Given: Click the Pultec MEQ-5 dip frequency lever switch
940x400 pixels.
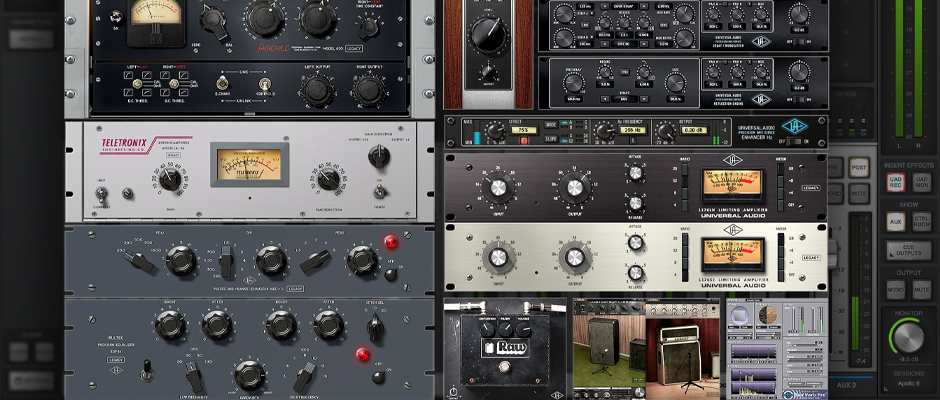Looking at the screenshot, I should (x=226, y=262).
